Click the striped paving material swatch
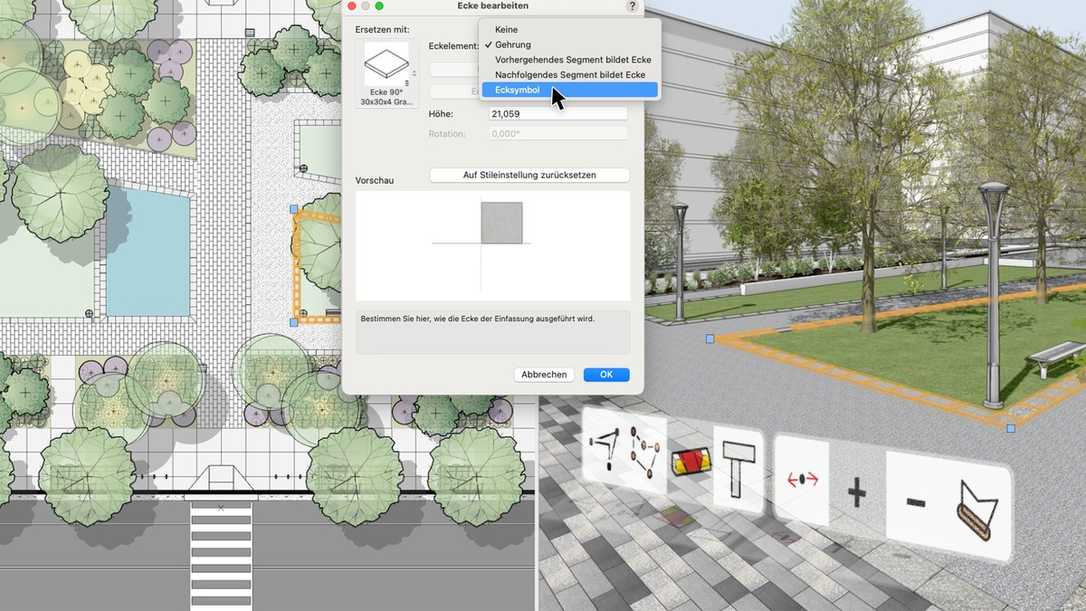The width and height of the screenshot is (1086, 611). click(691, 461)
